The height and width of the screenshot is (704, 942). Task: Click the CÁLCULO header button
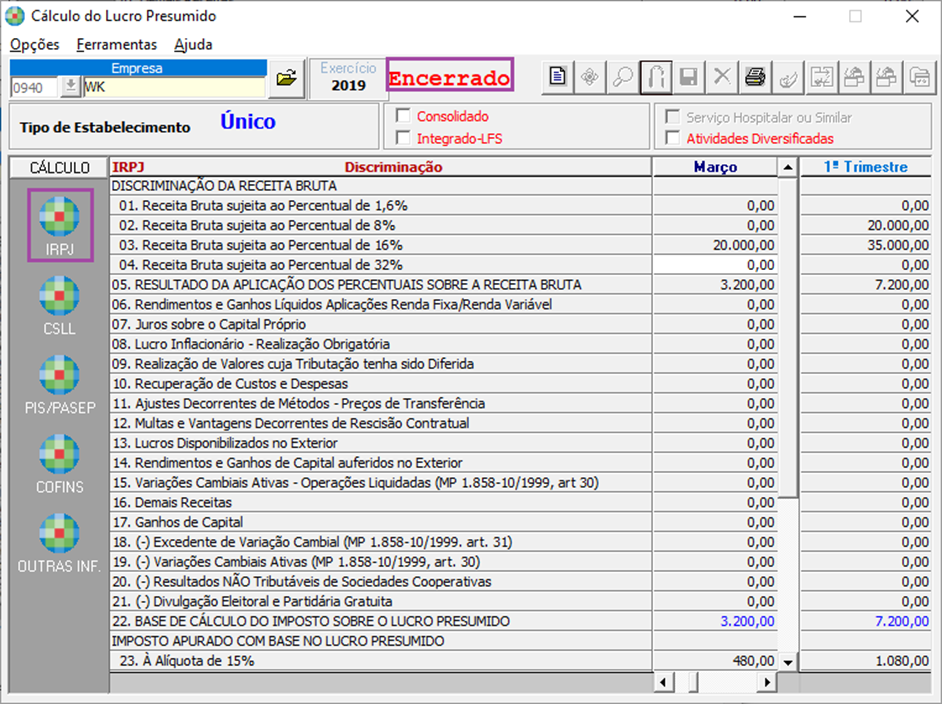pos(59,168)
